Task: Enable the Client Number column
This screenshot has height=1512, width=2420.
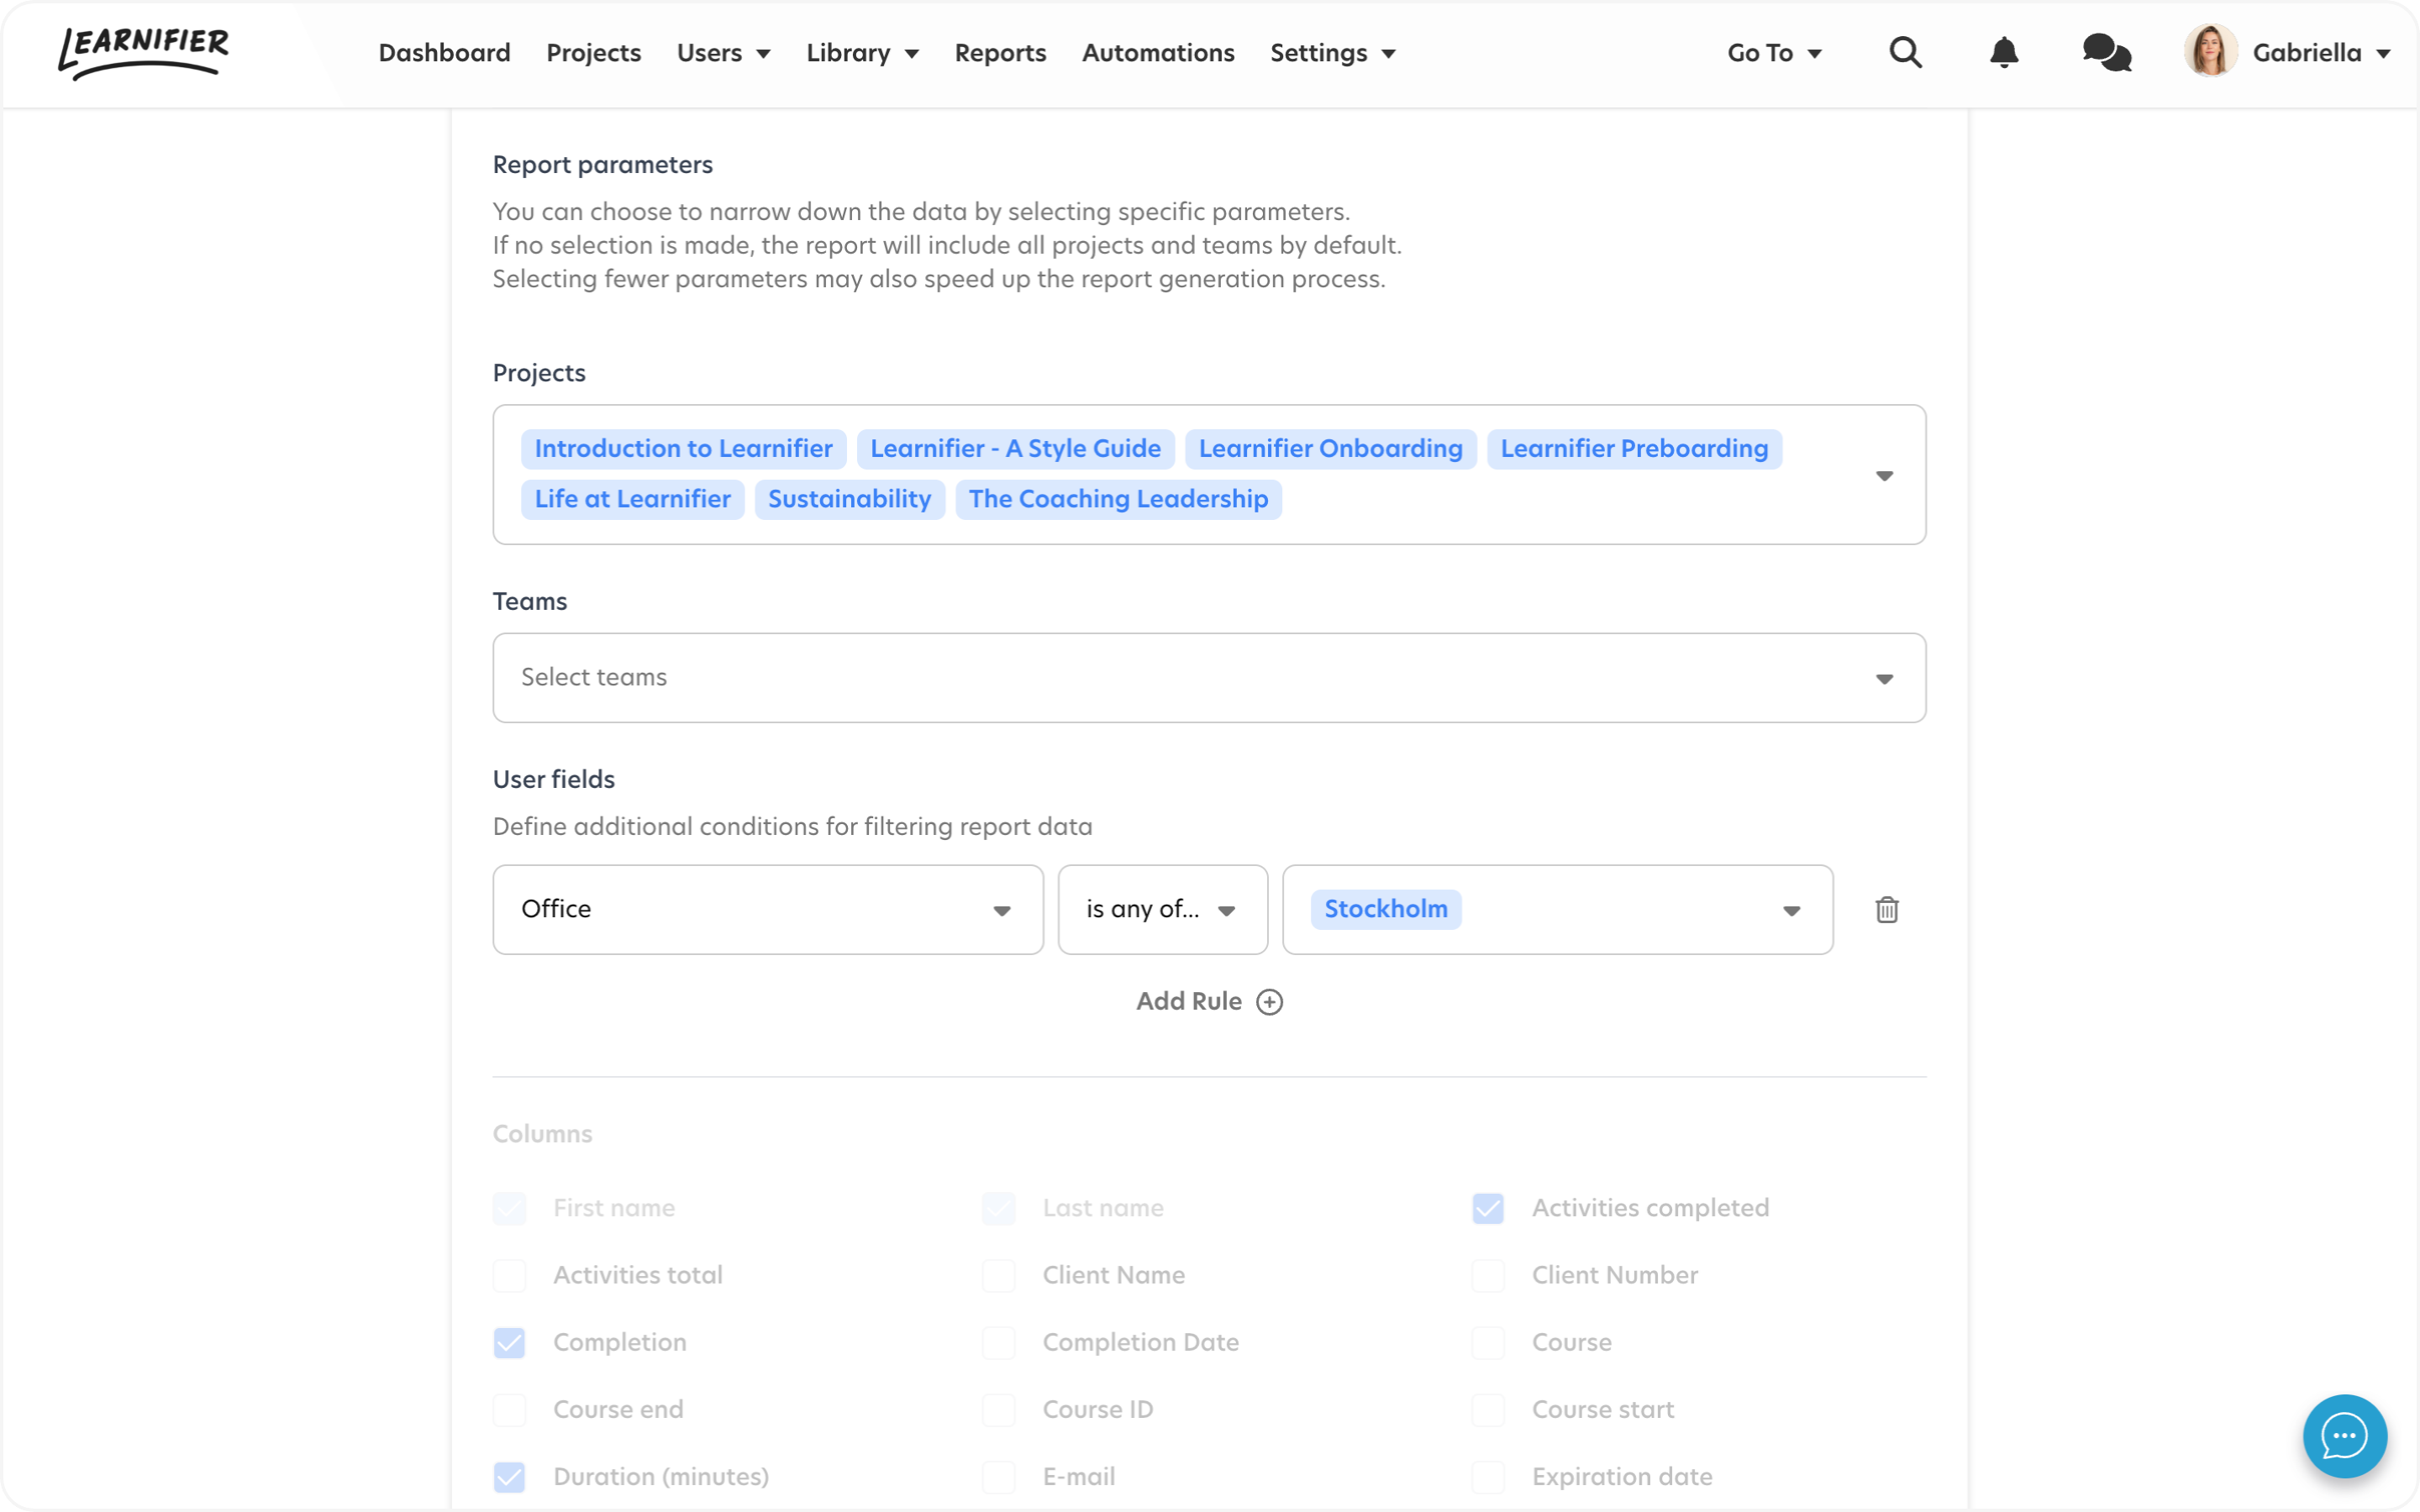Action: pyautogui.click(x=1487, y=1274)
